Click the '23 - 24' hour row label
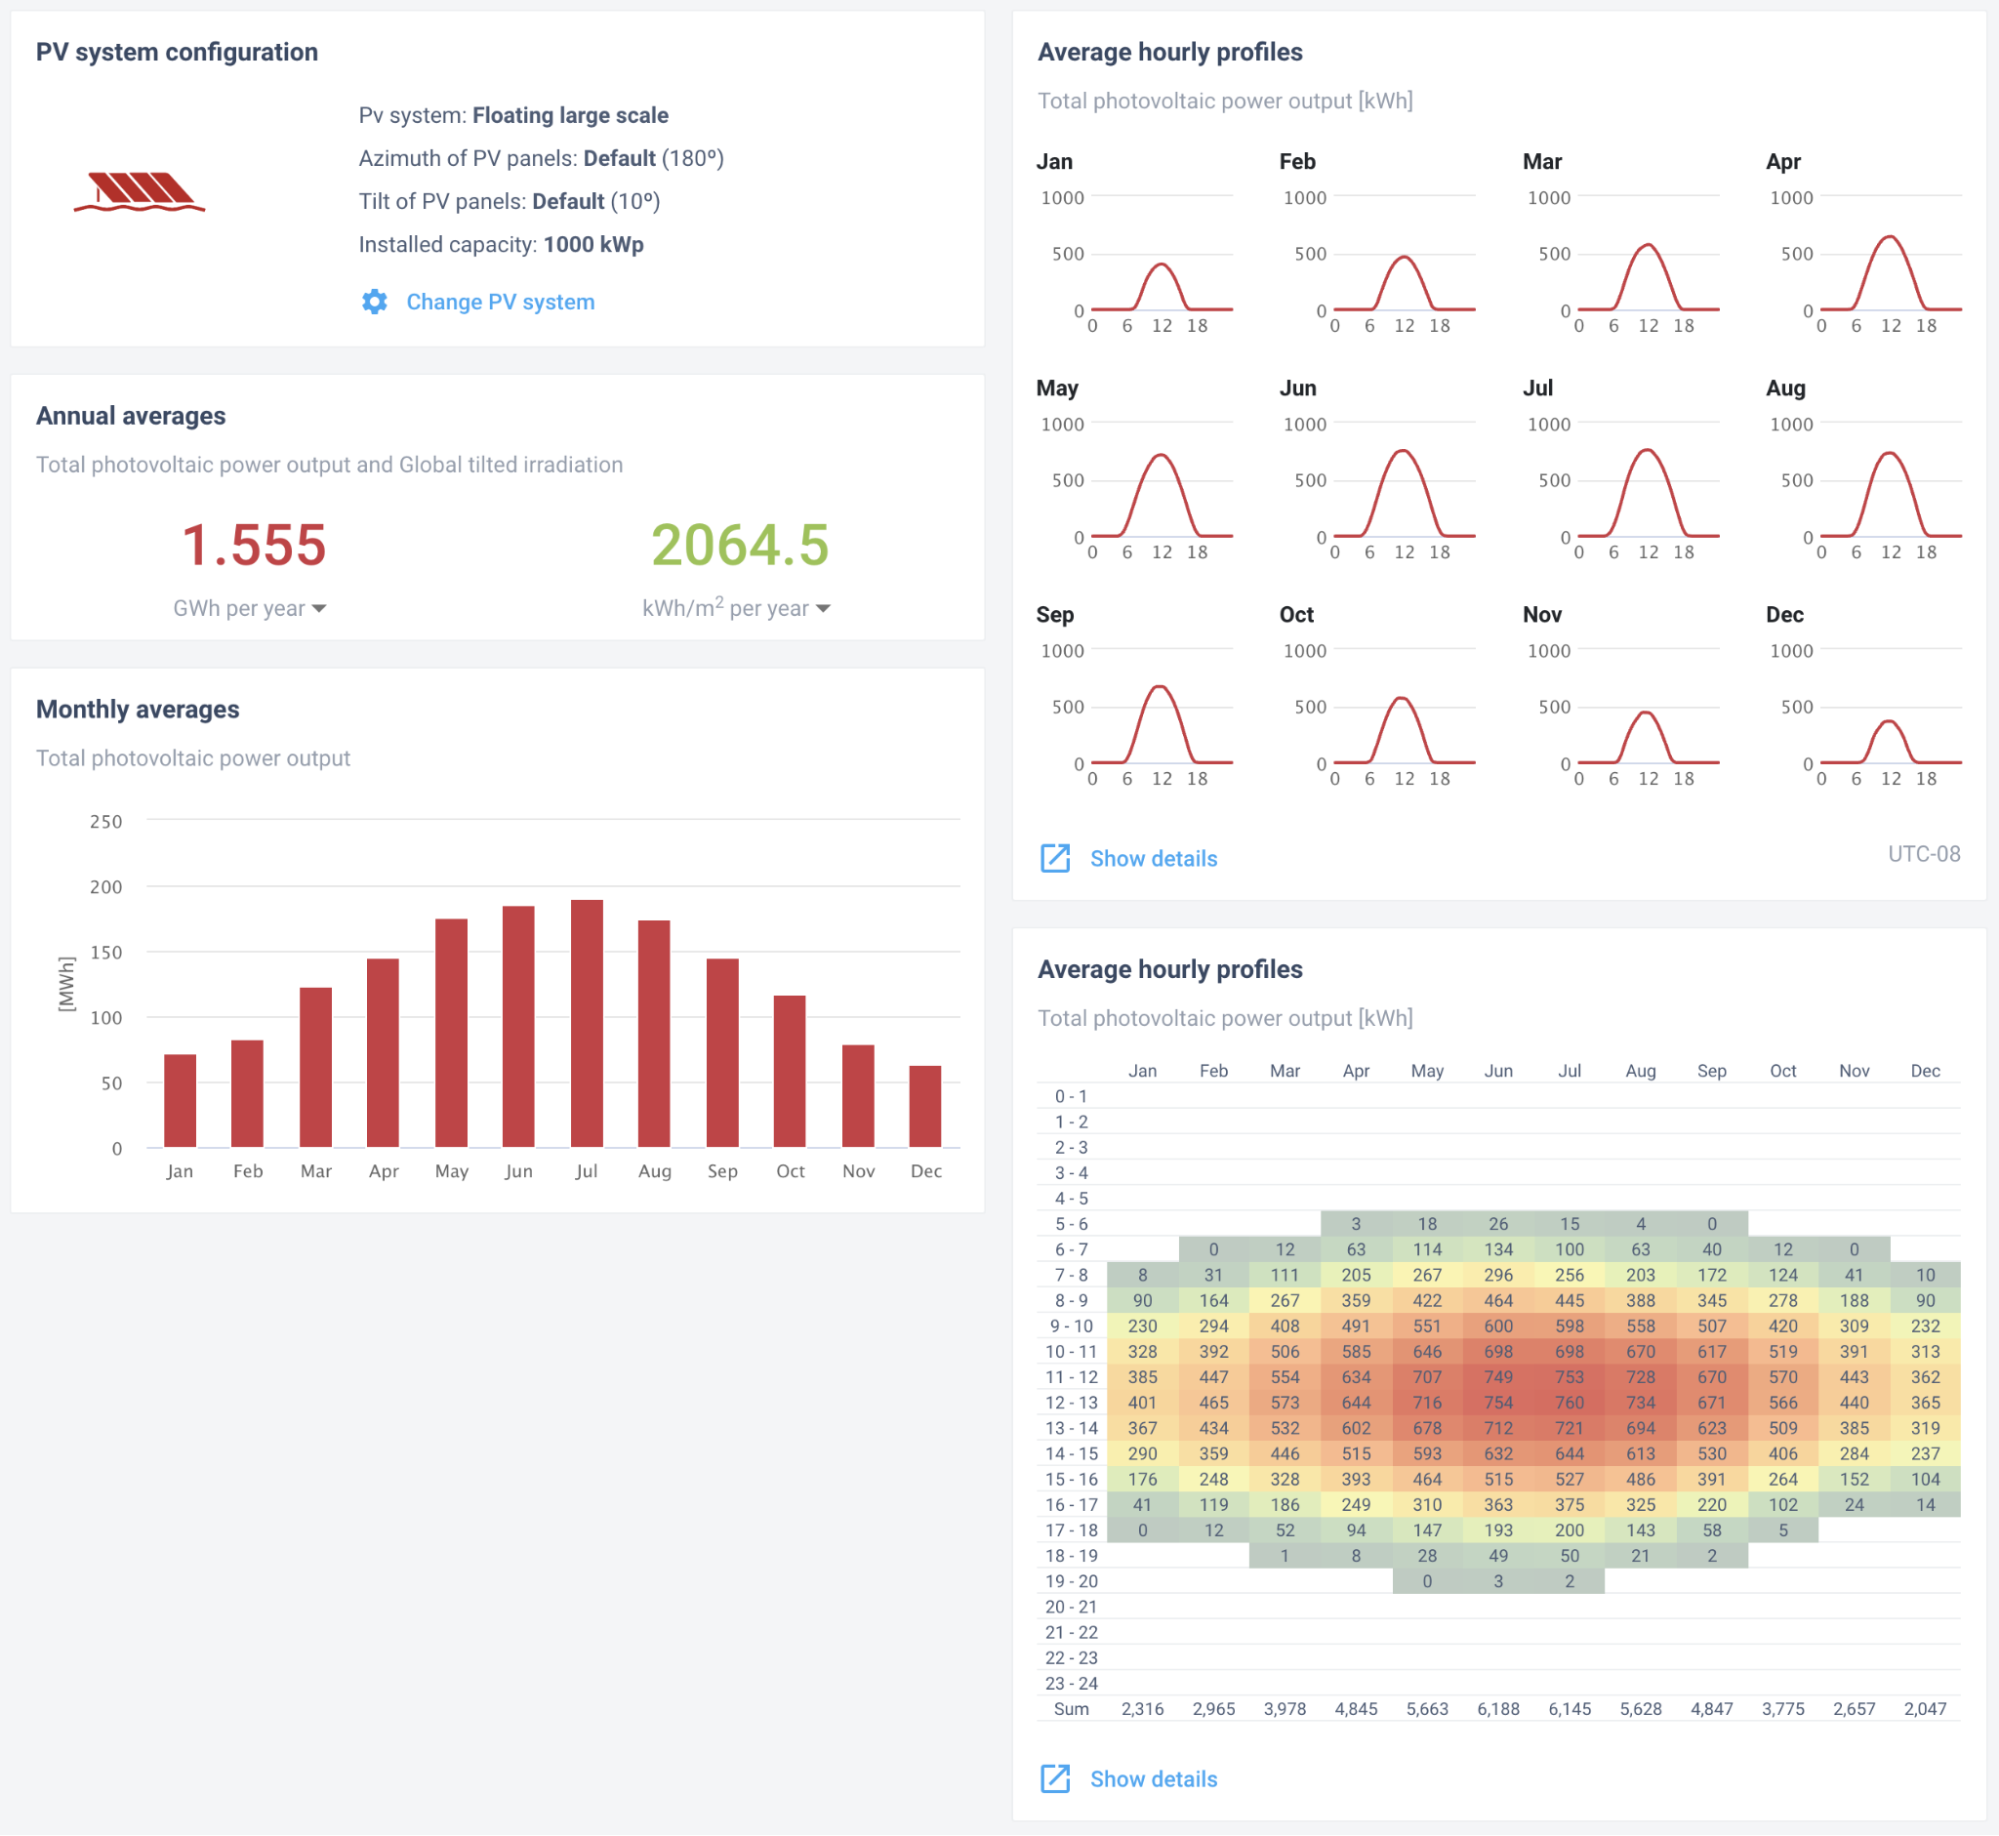 pyautogui.click(x=1071, y=1683)
